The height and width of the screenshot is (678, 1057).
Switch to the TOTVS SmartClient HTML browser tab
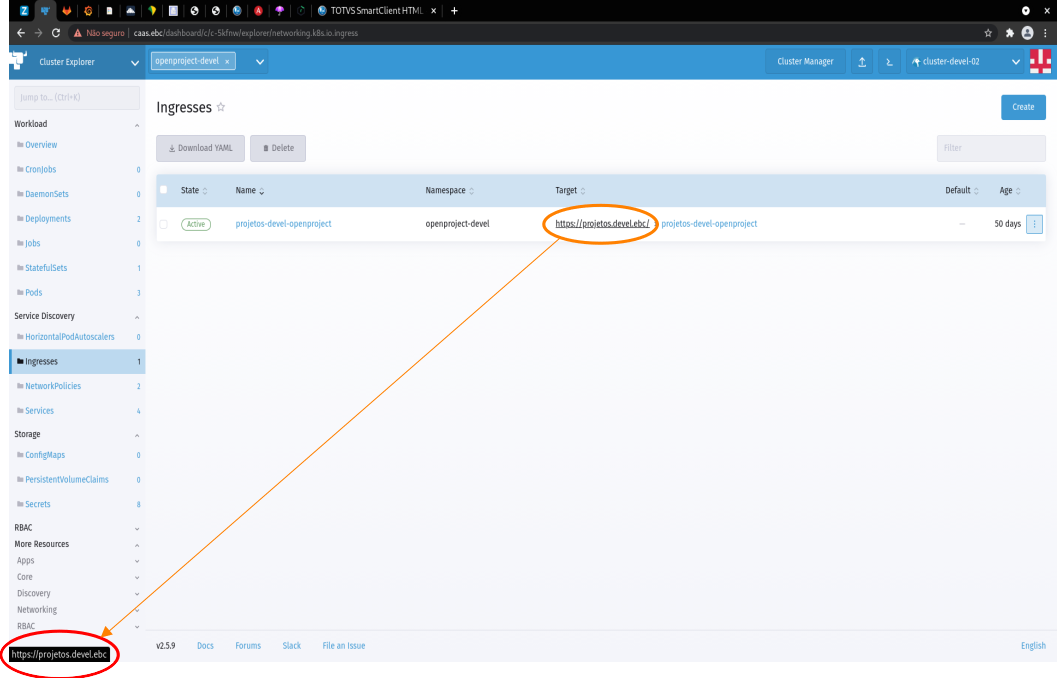[x=375, y=10]
